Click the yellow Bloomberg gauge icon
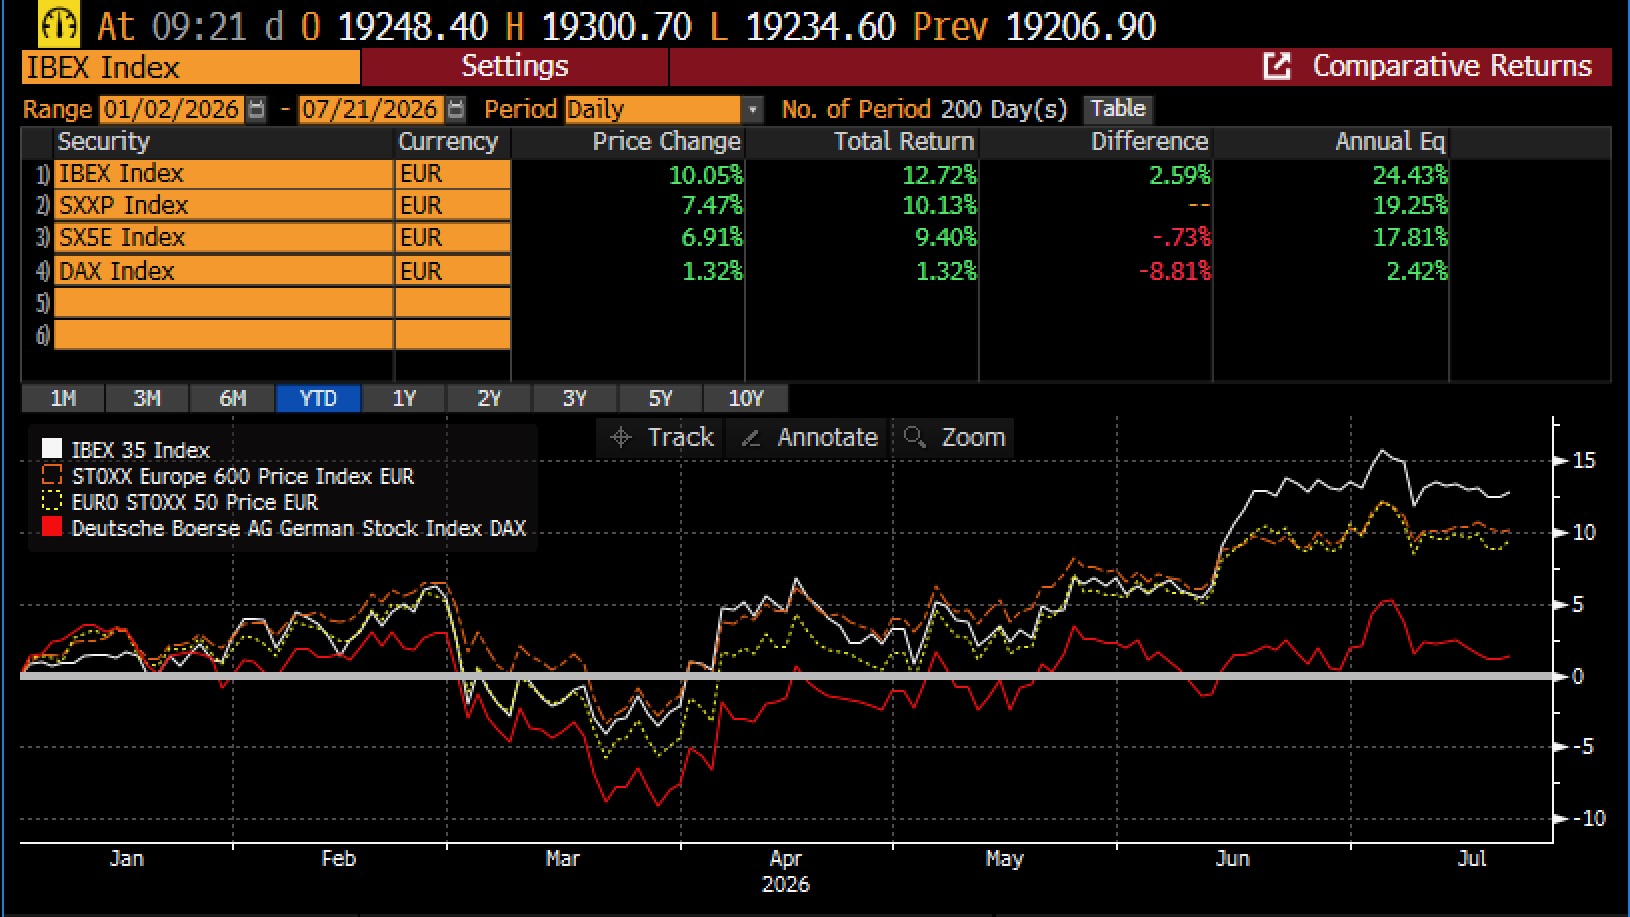 (58, 25)
